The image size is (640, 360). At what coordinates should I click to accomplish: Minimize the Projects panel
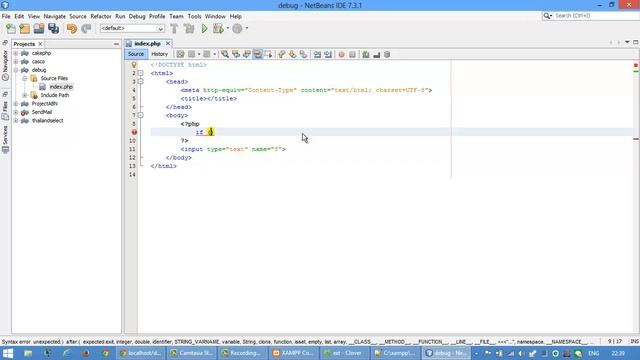coord(116,44)
